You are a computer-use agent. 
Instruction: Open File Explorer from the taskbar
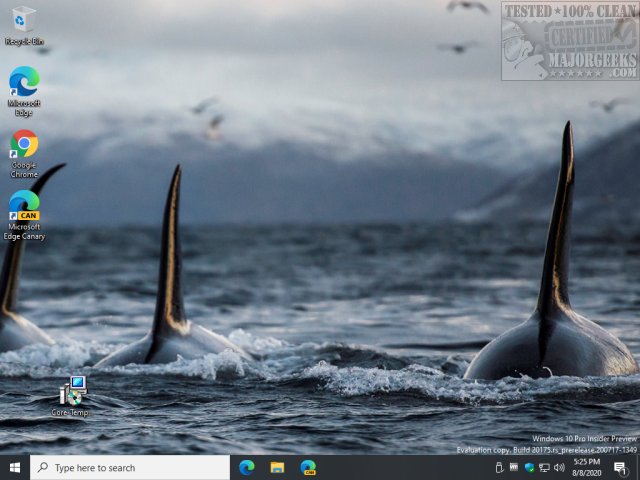point(277,467)
